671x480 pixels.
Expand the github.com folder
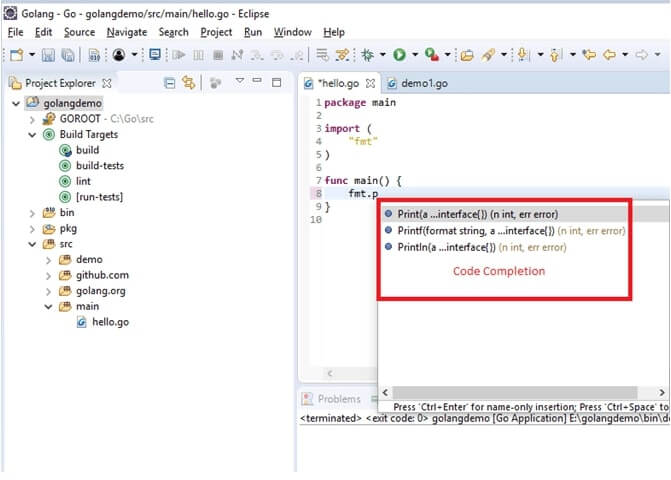pyautogui.click(x=48, y=275)
